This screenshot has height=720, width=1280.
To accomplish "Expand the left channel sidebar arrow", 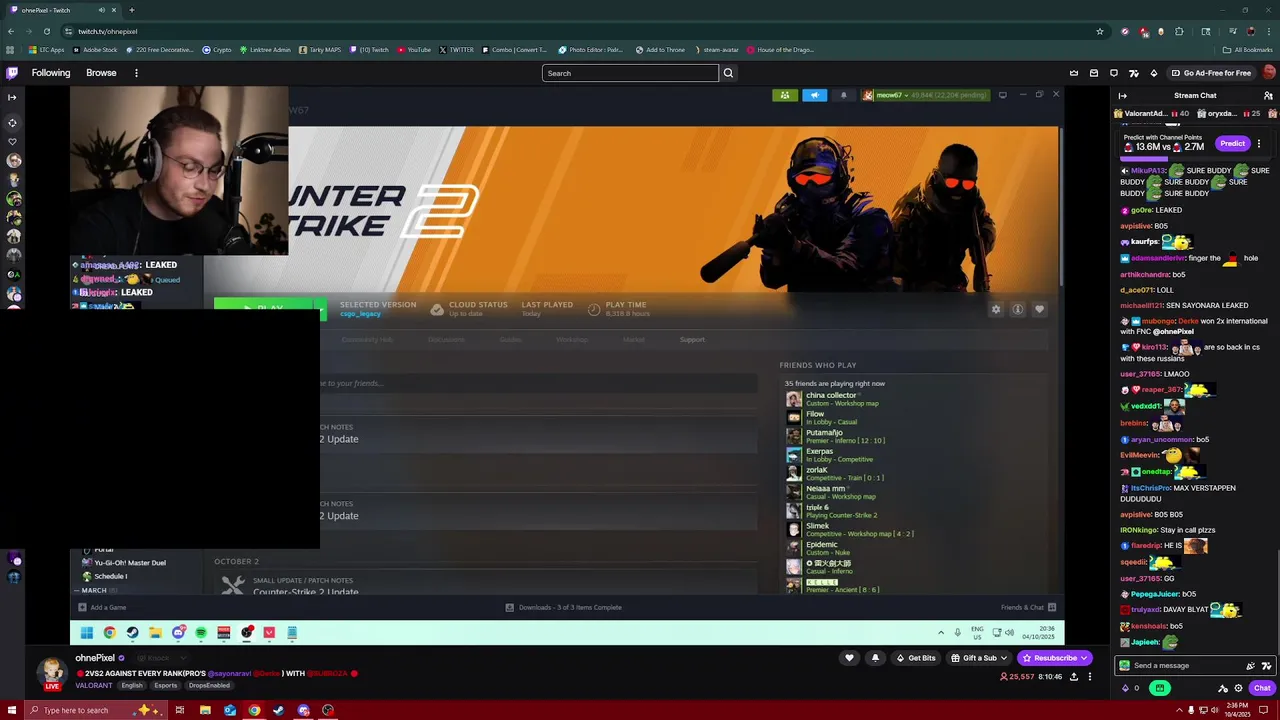I will [12, 97].
